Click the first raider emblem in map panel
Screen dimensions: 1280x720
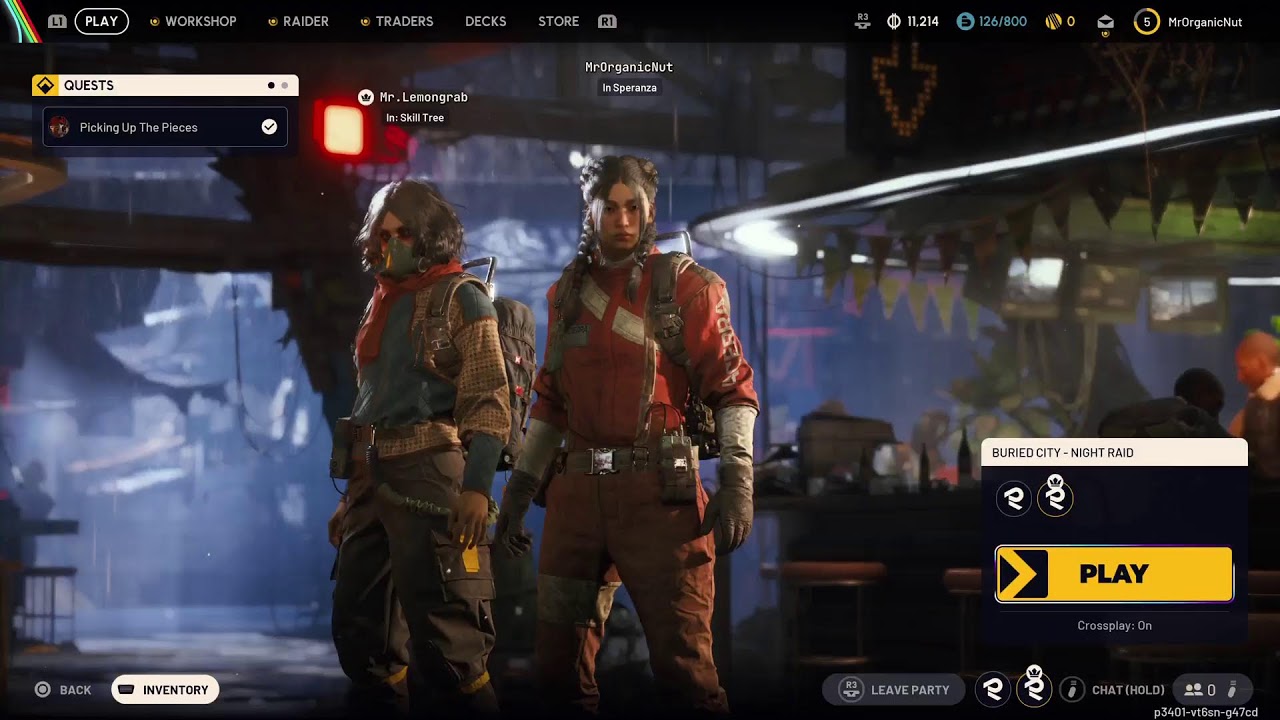pyautogui.click(x=1014, y=498)
